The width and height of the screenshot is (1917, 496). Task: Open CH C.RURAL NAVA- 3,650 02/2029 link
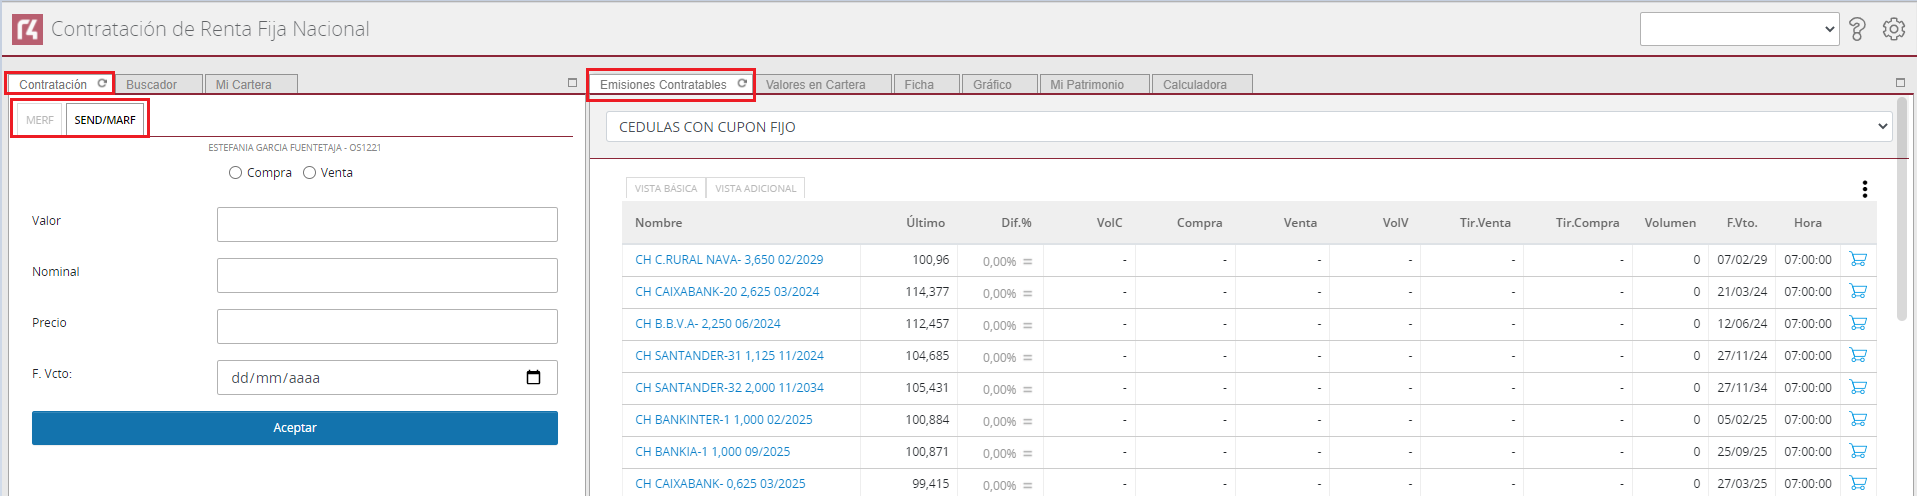click(729, 260)
